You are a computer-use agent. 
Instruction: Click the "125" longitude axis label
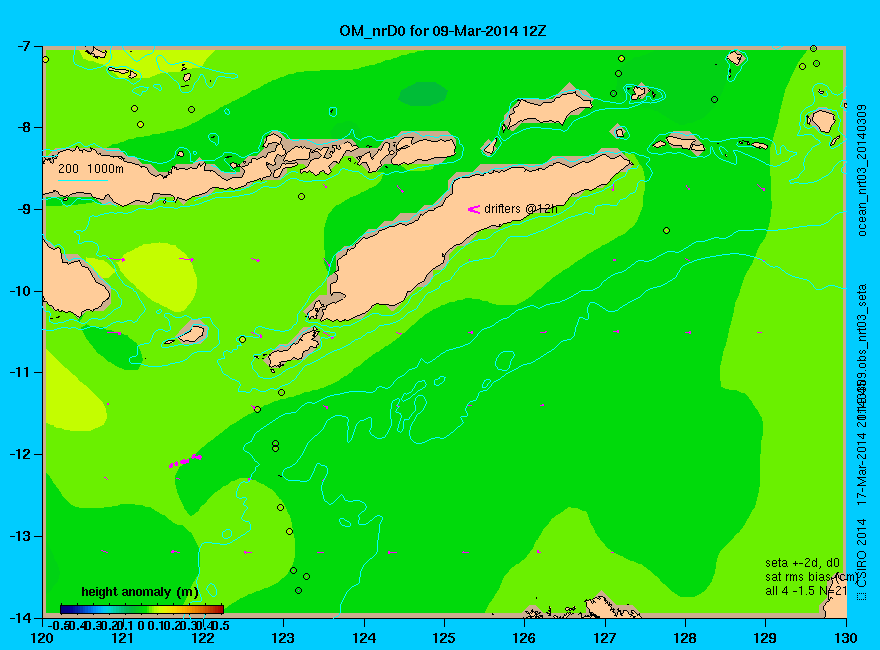pos(444,638)
